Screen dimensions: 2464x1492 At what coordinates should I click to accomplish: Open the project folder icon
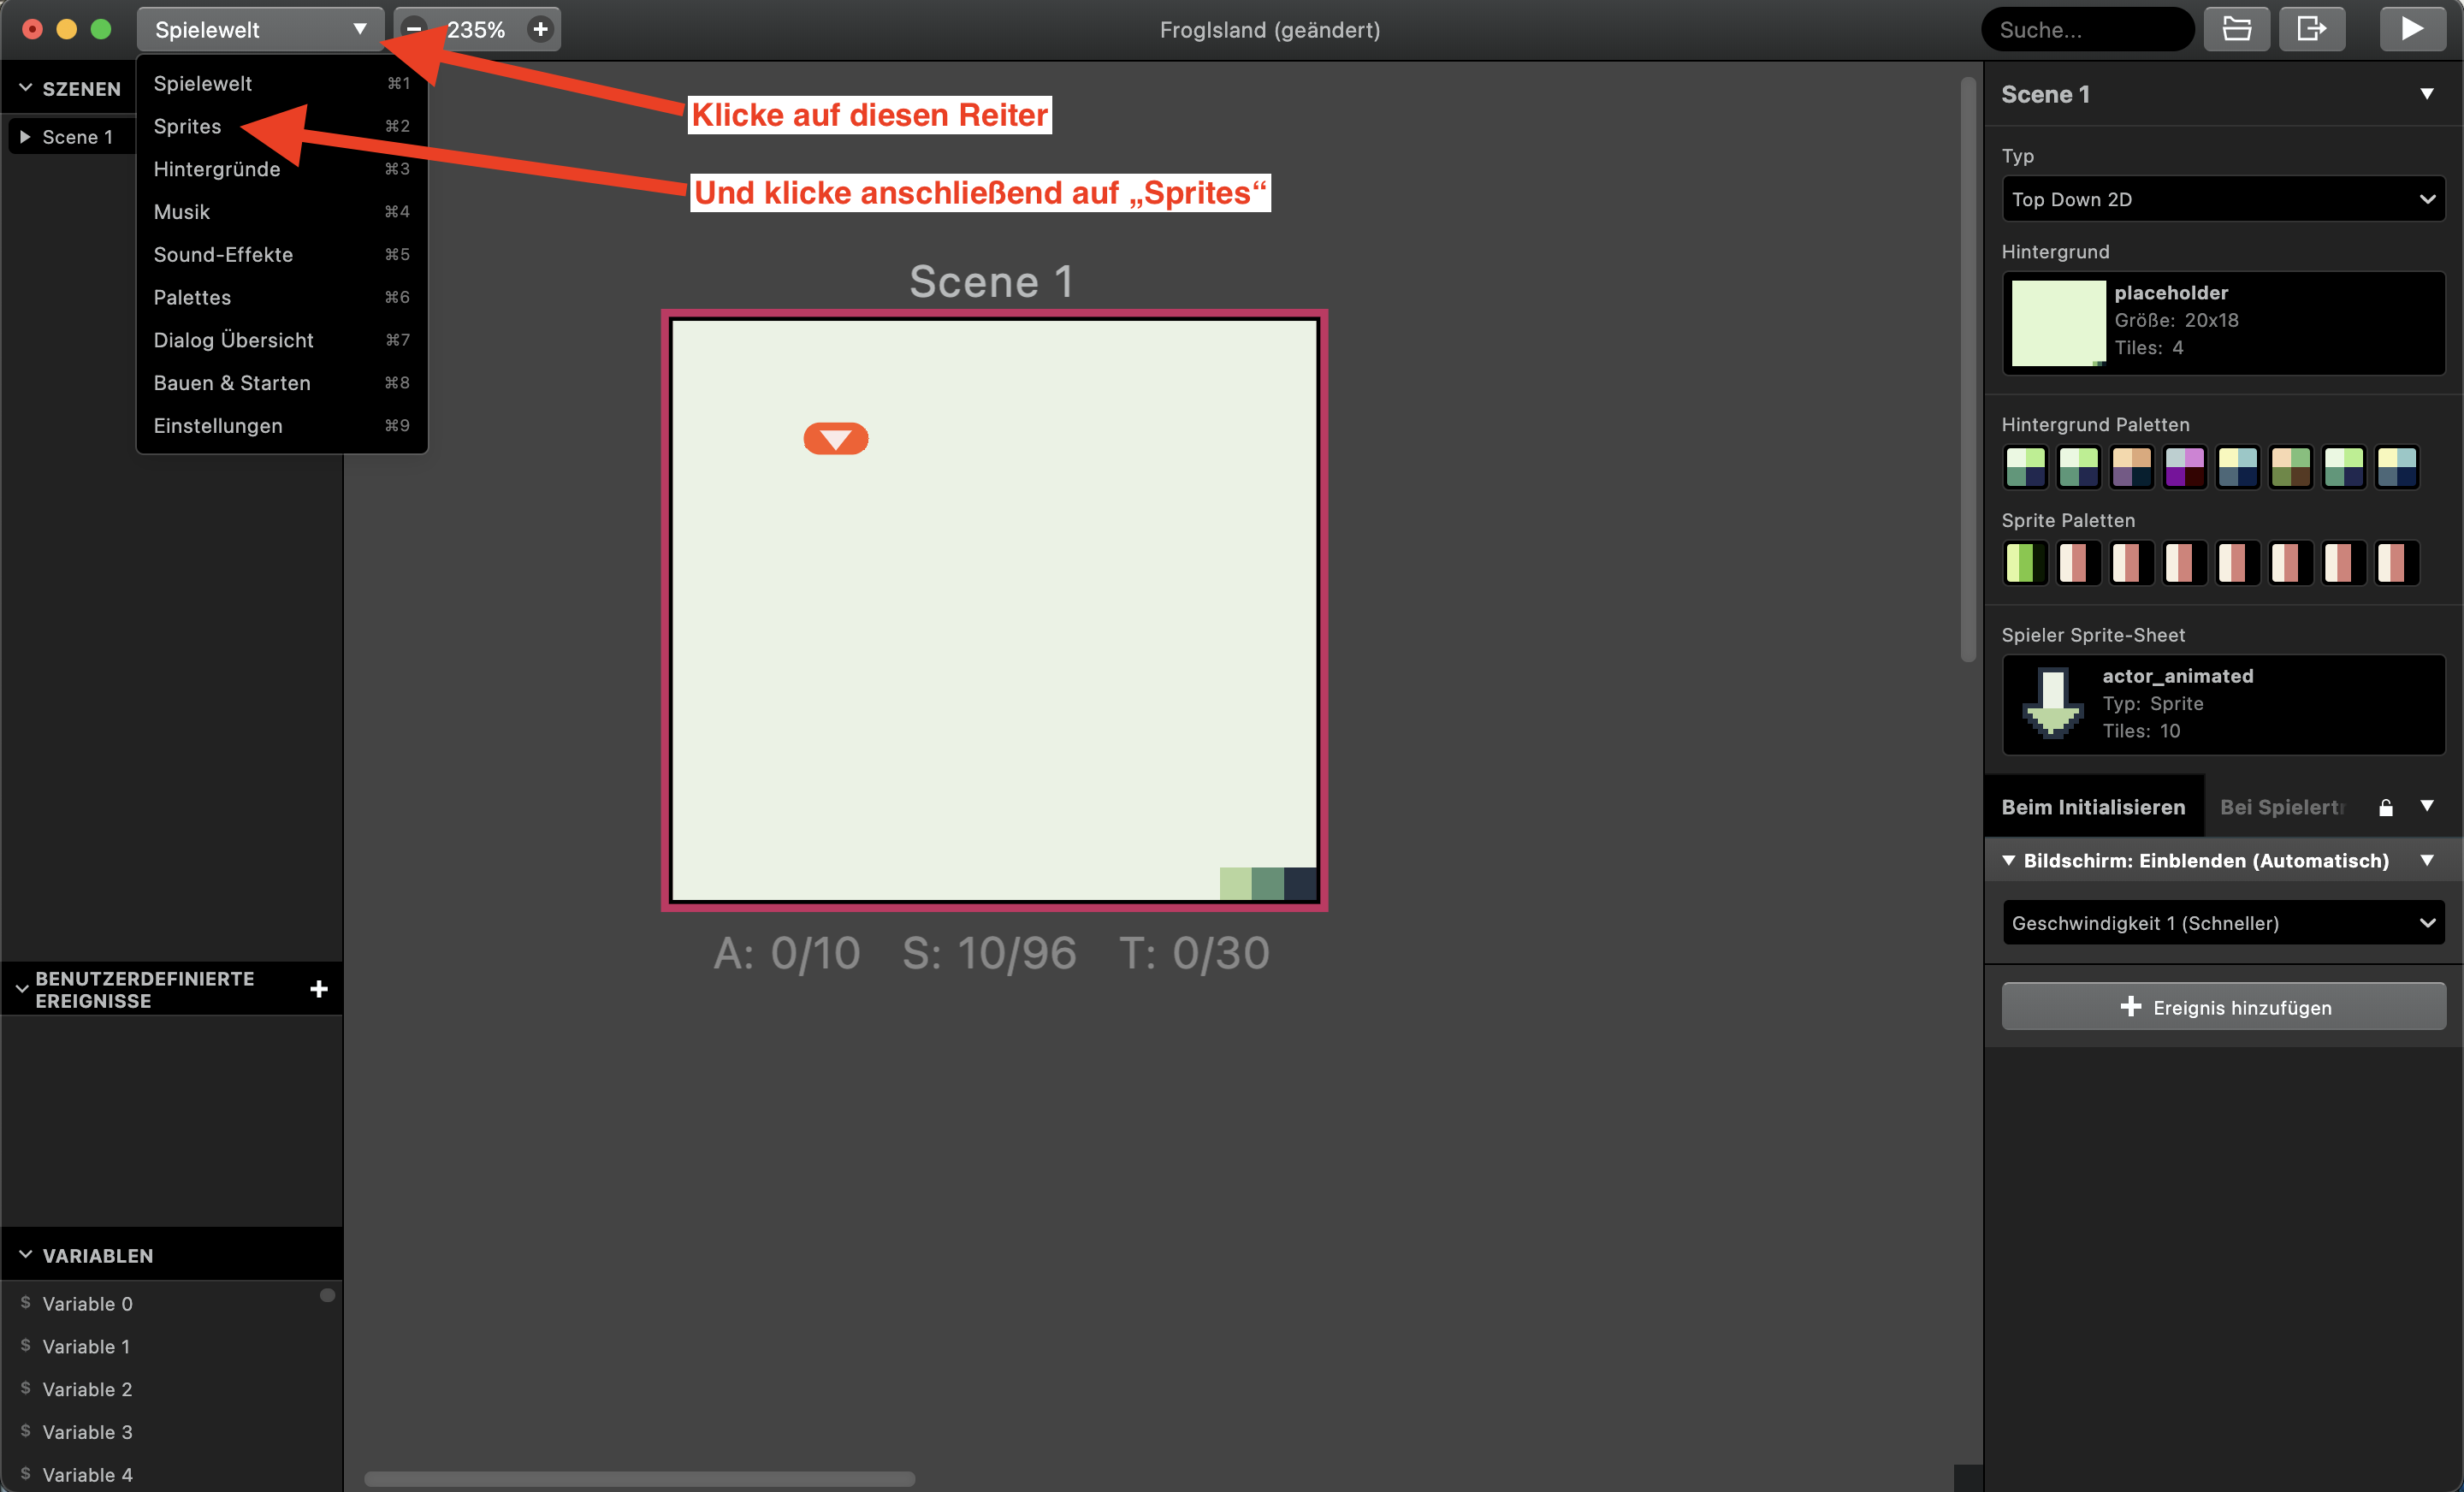coord(2236,29)
